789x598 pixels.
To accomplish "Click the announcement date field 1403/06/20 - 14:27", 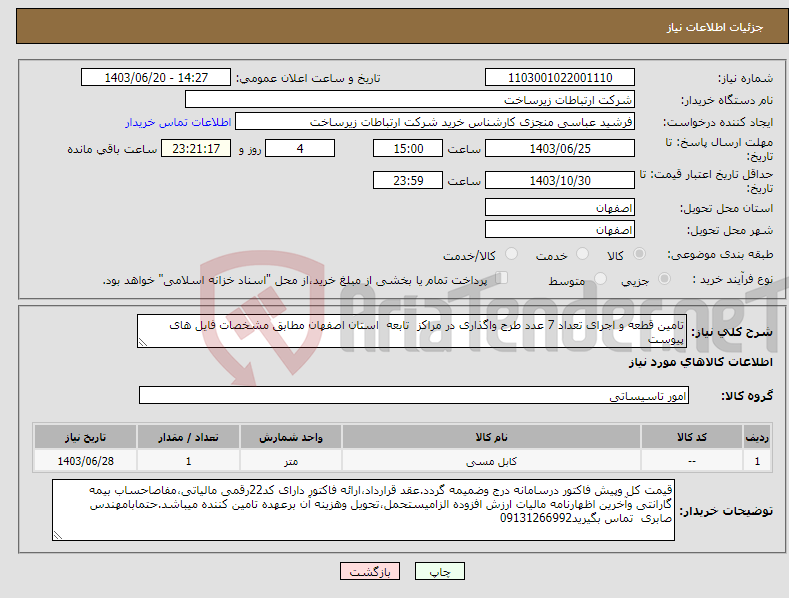I will 155,78.
